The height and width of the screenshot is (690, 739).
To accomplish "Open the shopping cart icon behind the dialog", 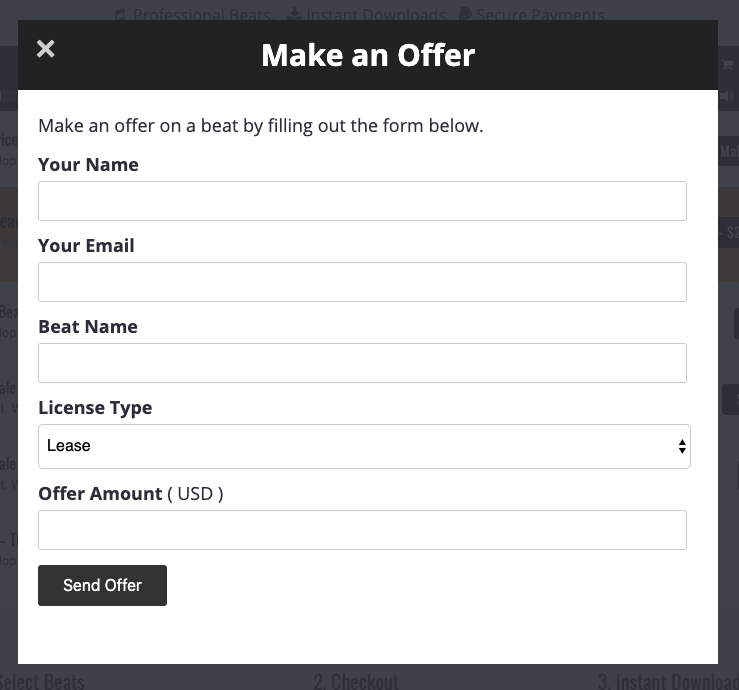I will tap(728, 65).
